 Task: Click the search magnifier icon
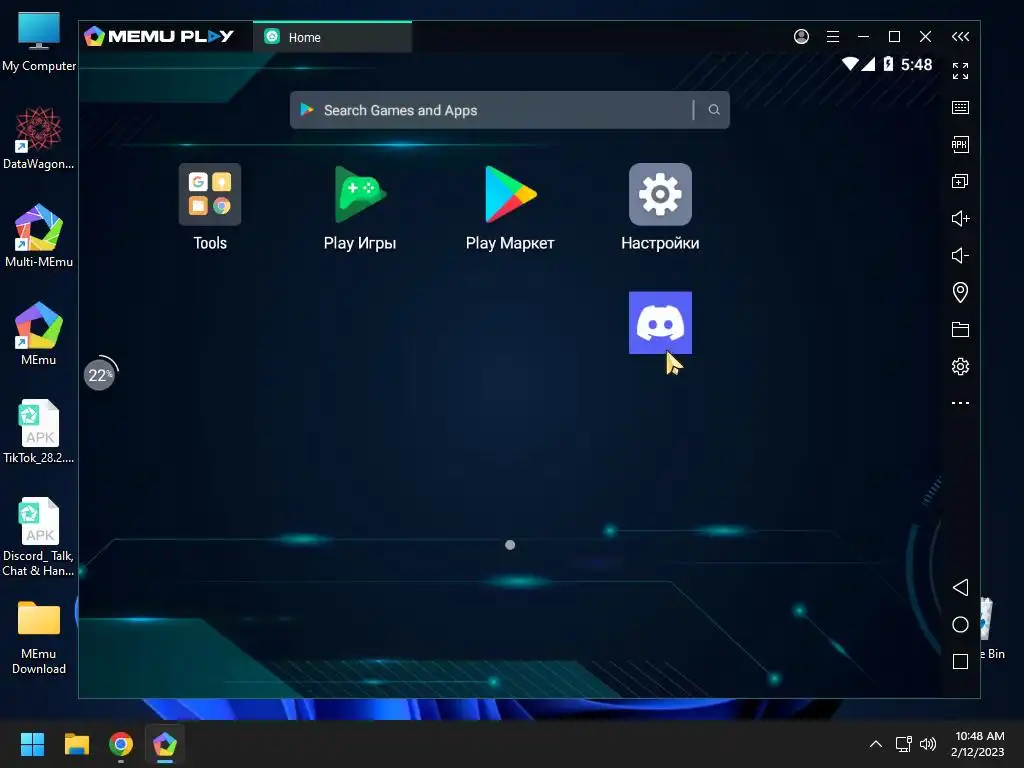tap(714, 110)
